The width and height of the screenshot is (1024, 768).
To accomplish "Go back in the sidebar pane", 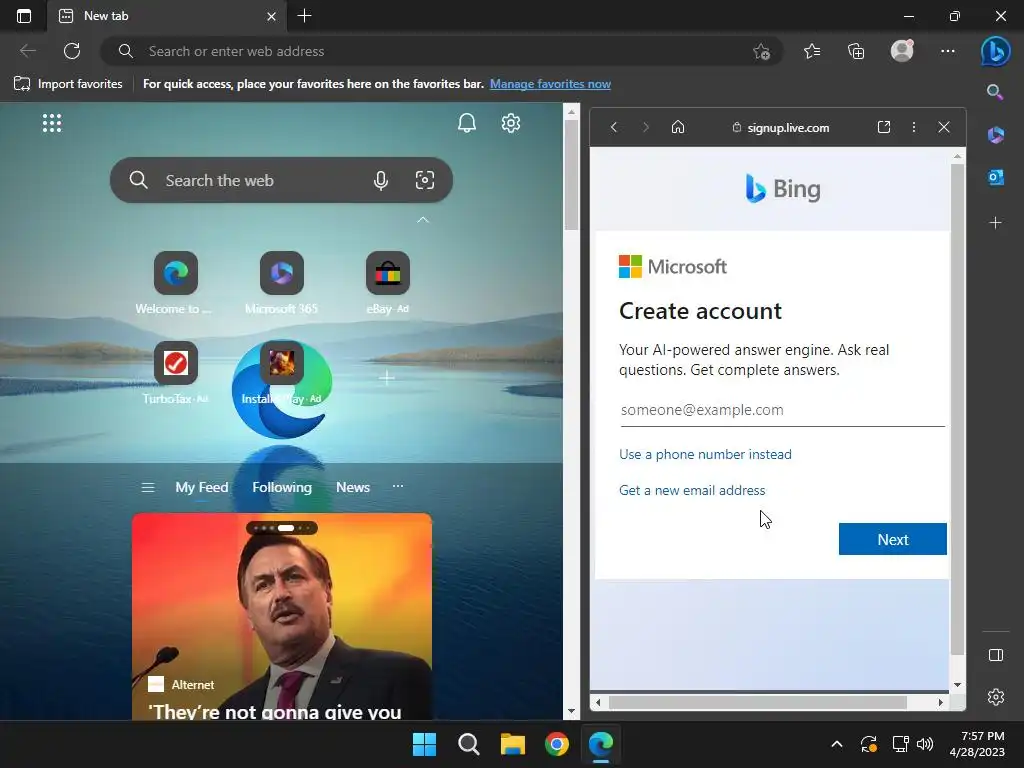I will [613, 127].
